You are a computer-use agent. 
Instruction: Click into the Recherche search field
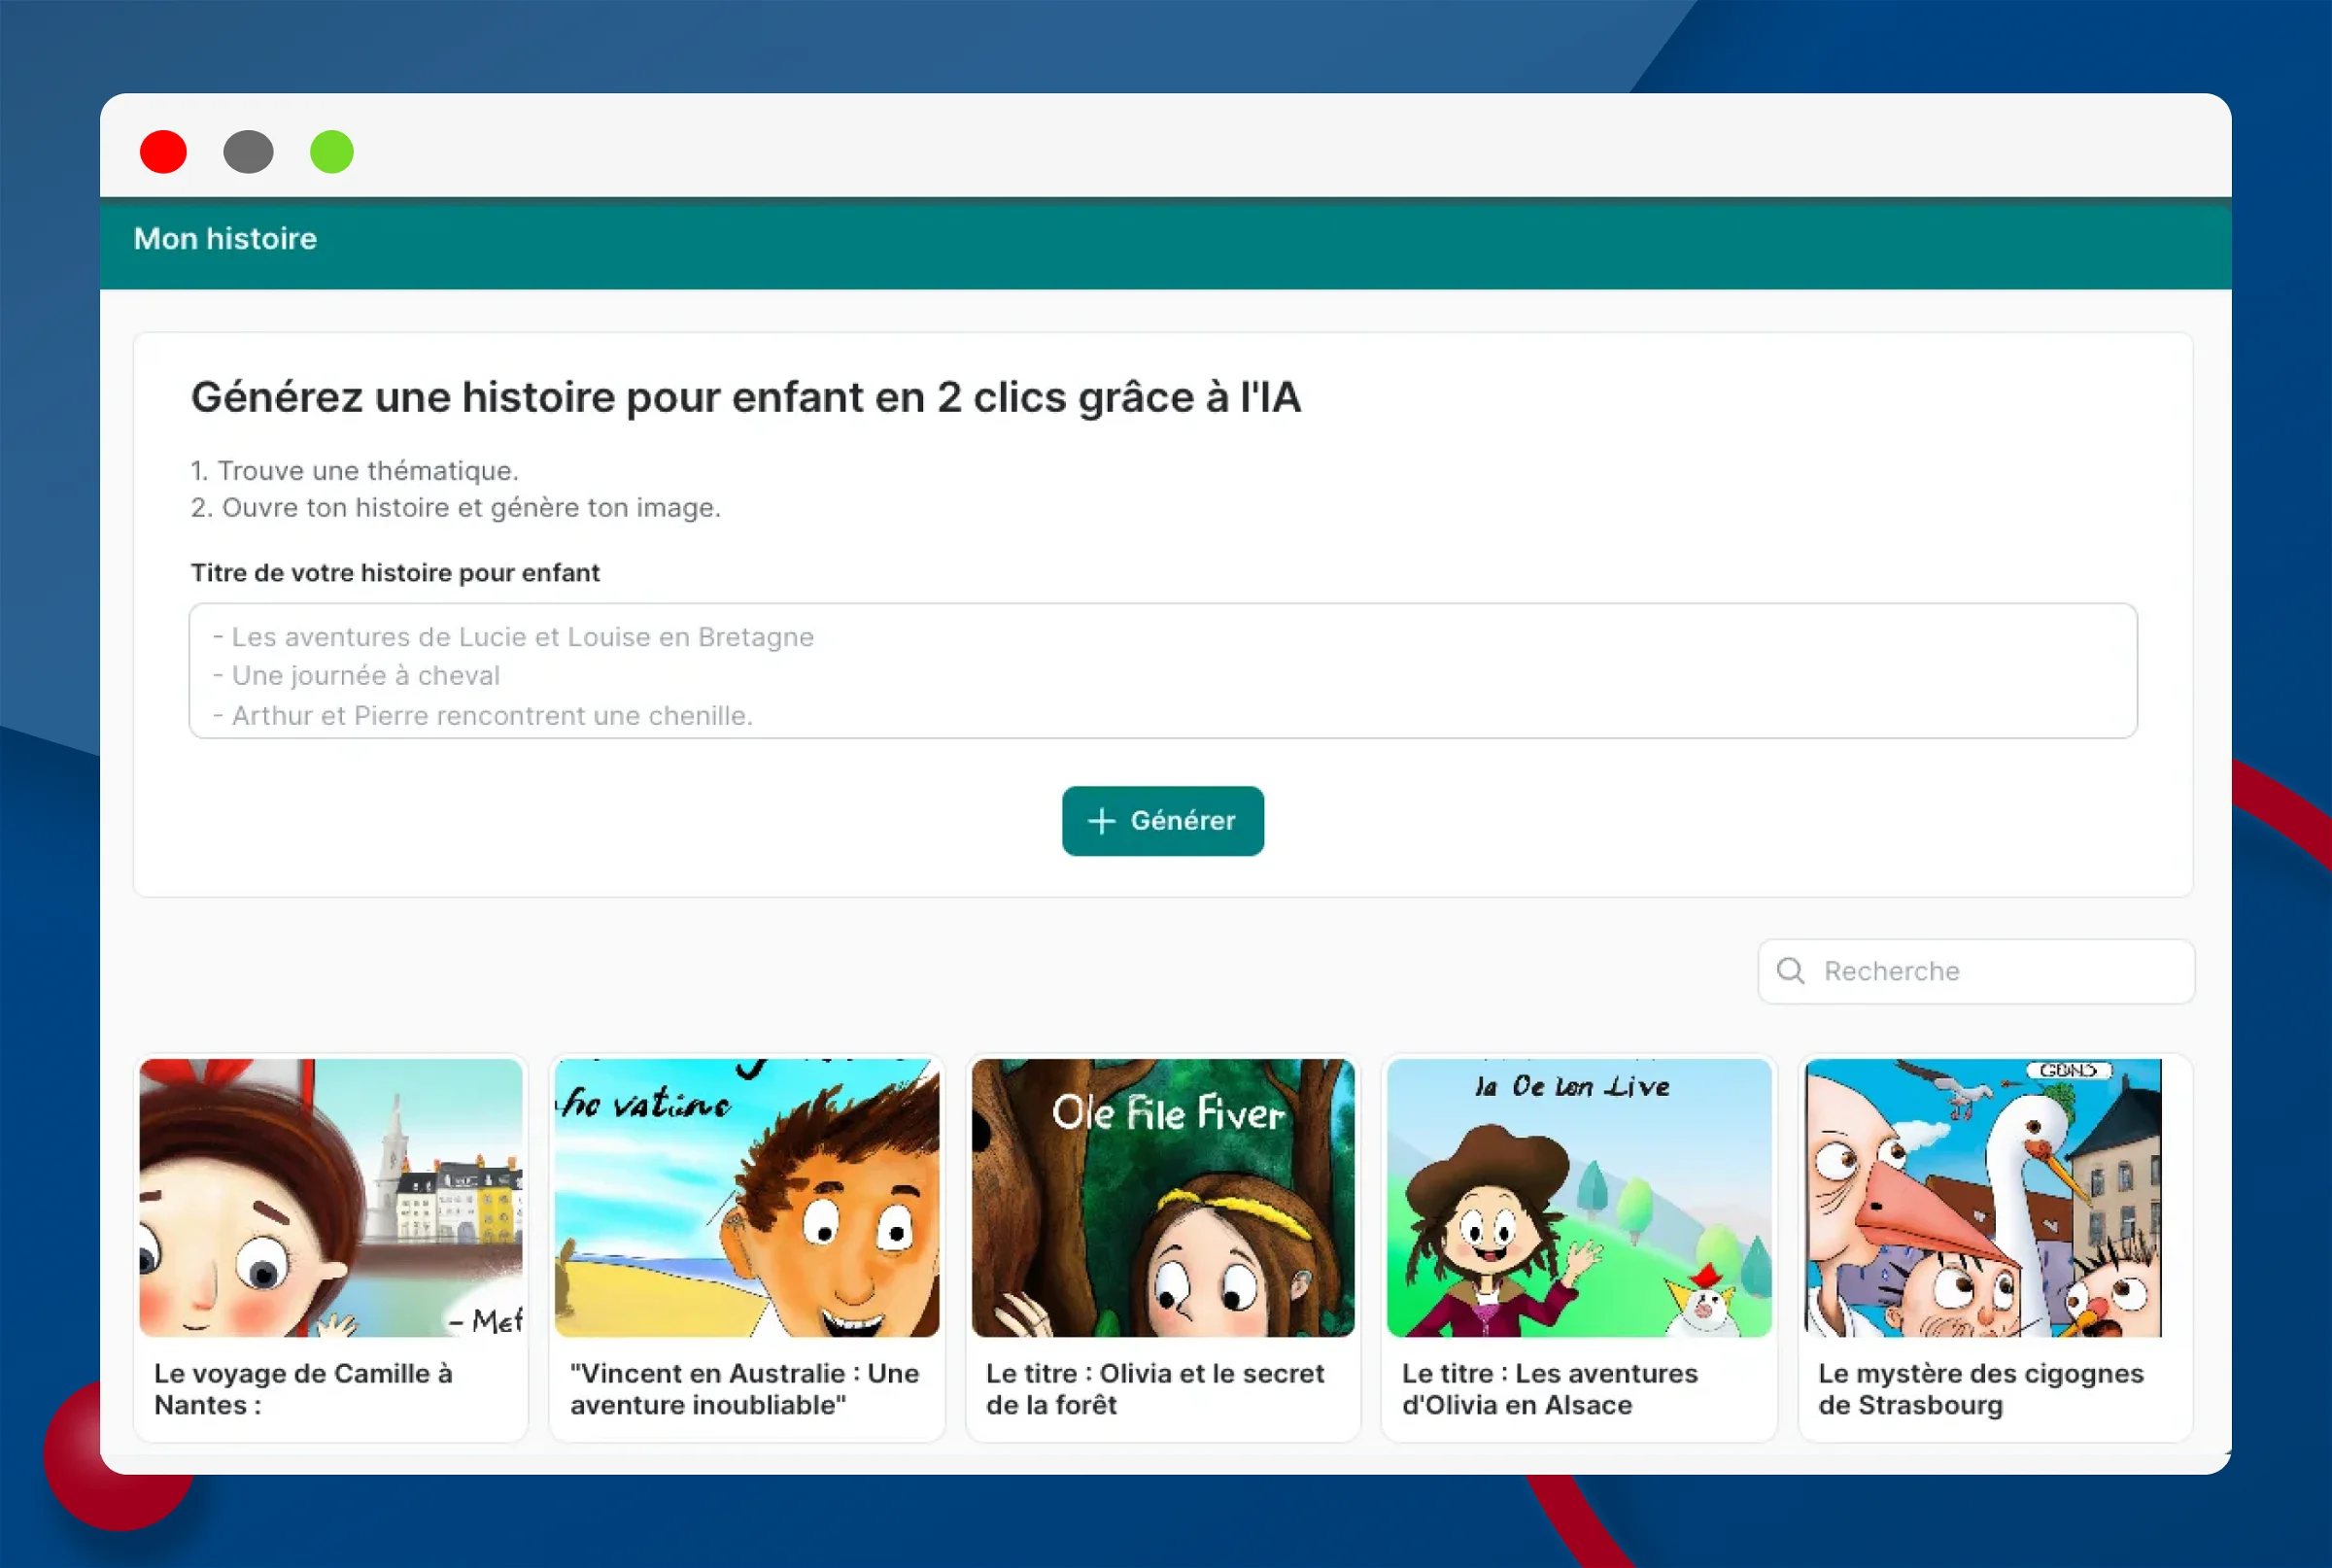[x=1976, y=971]
